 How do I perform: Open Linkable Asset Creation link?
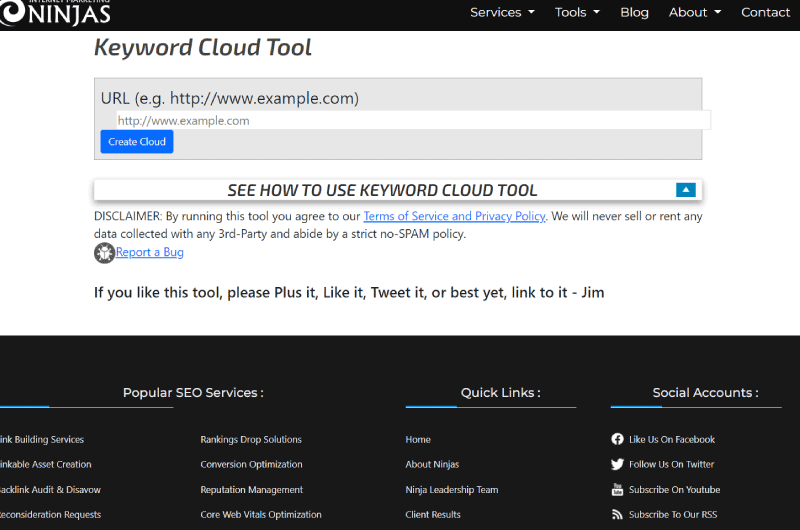(46, 464)
